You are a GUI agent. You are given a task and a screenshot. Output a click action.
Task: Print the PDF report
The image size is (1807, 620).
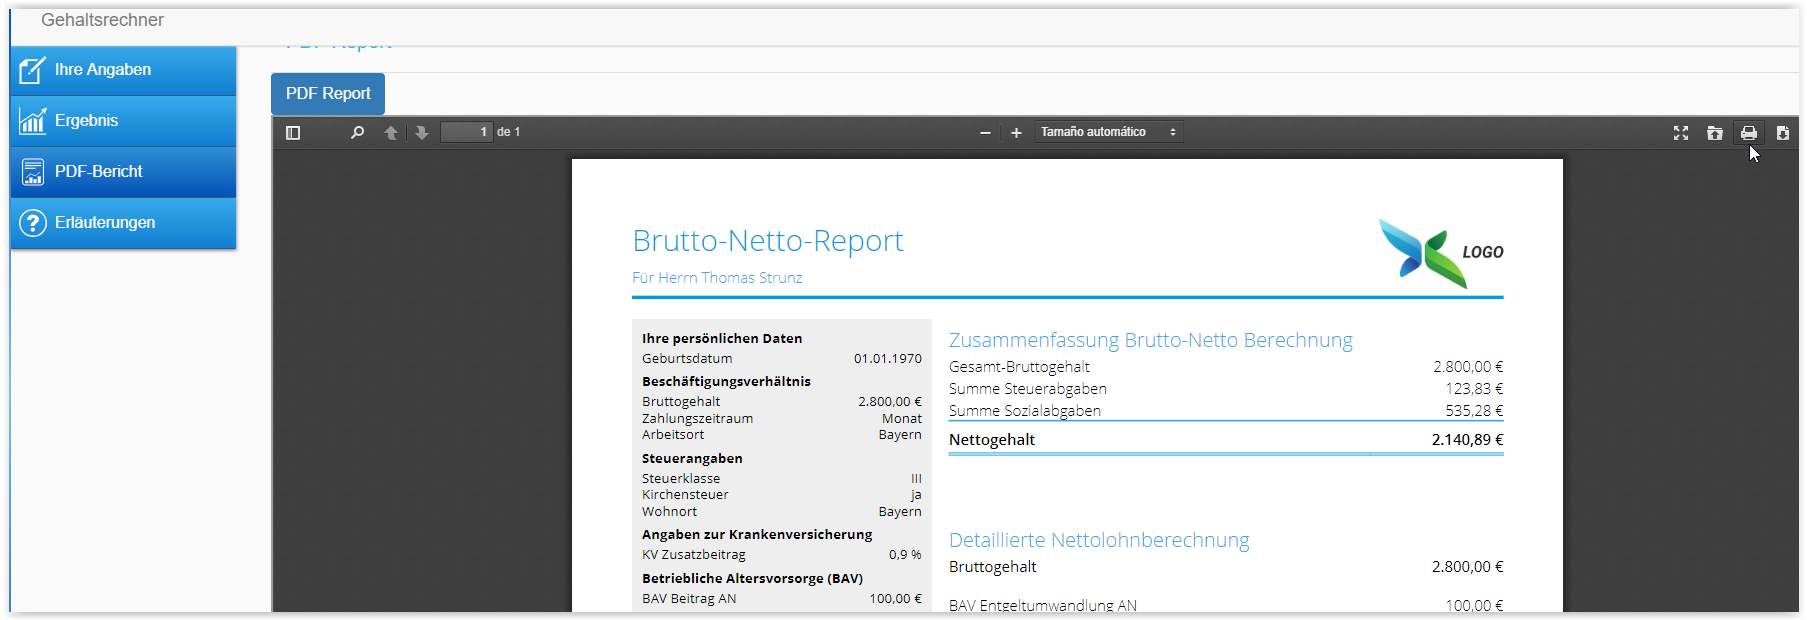[1749, 133]
